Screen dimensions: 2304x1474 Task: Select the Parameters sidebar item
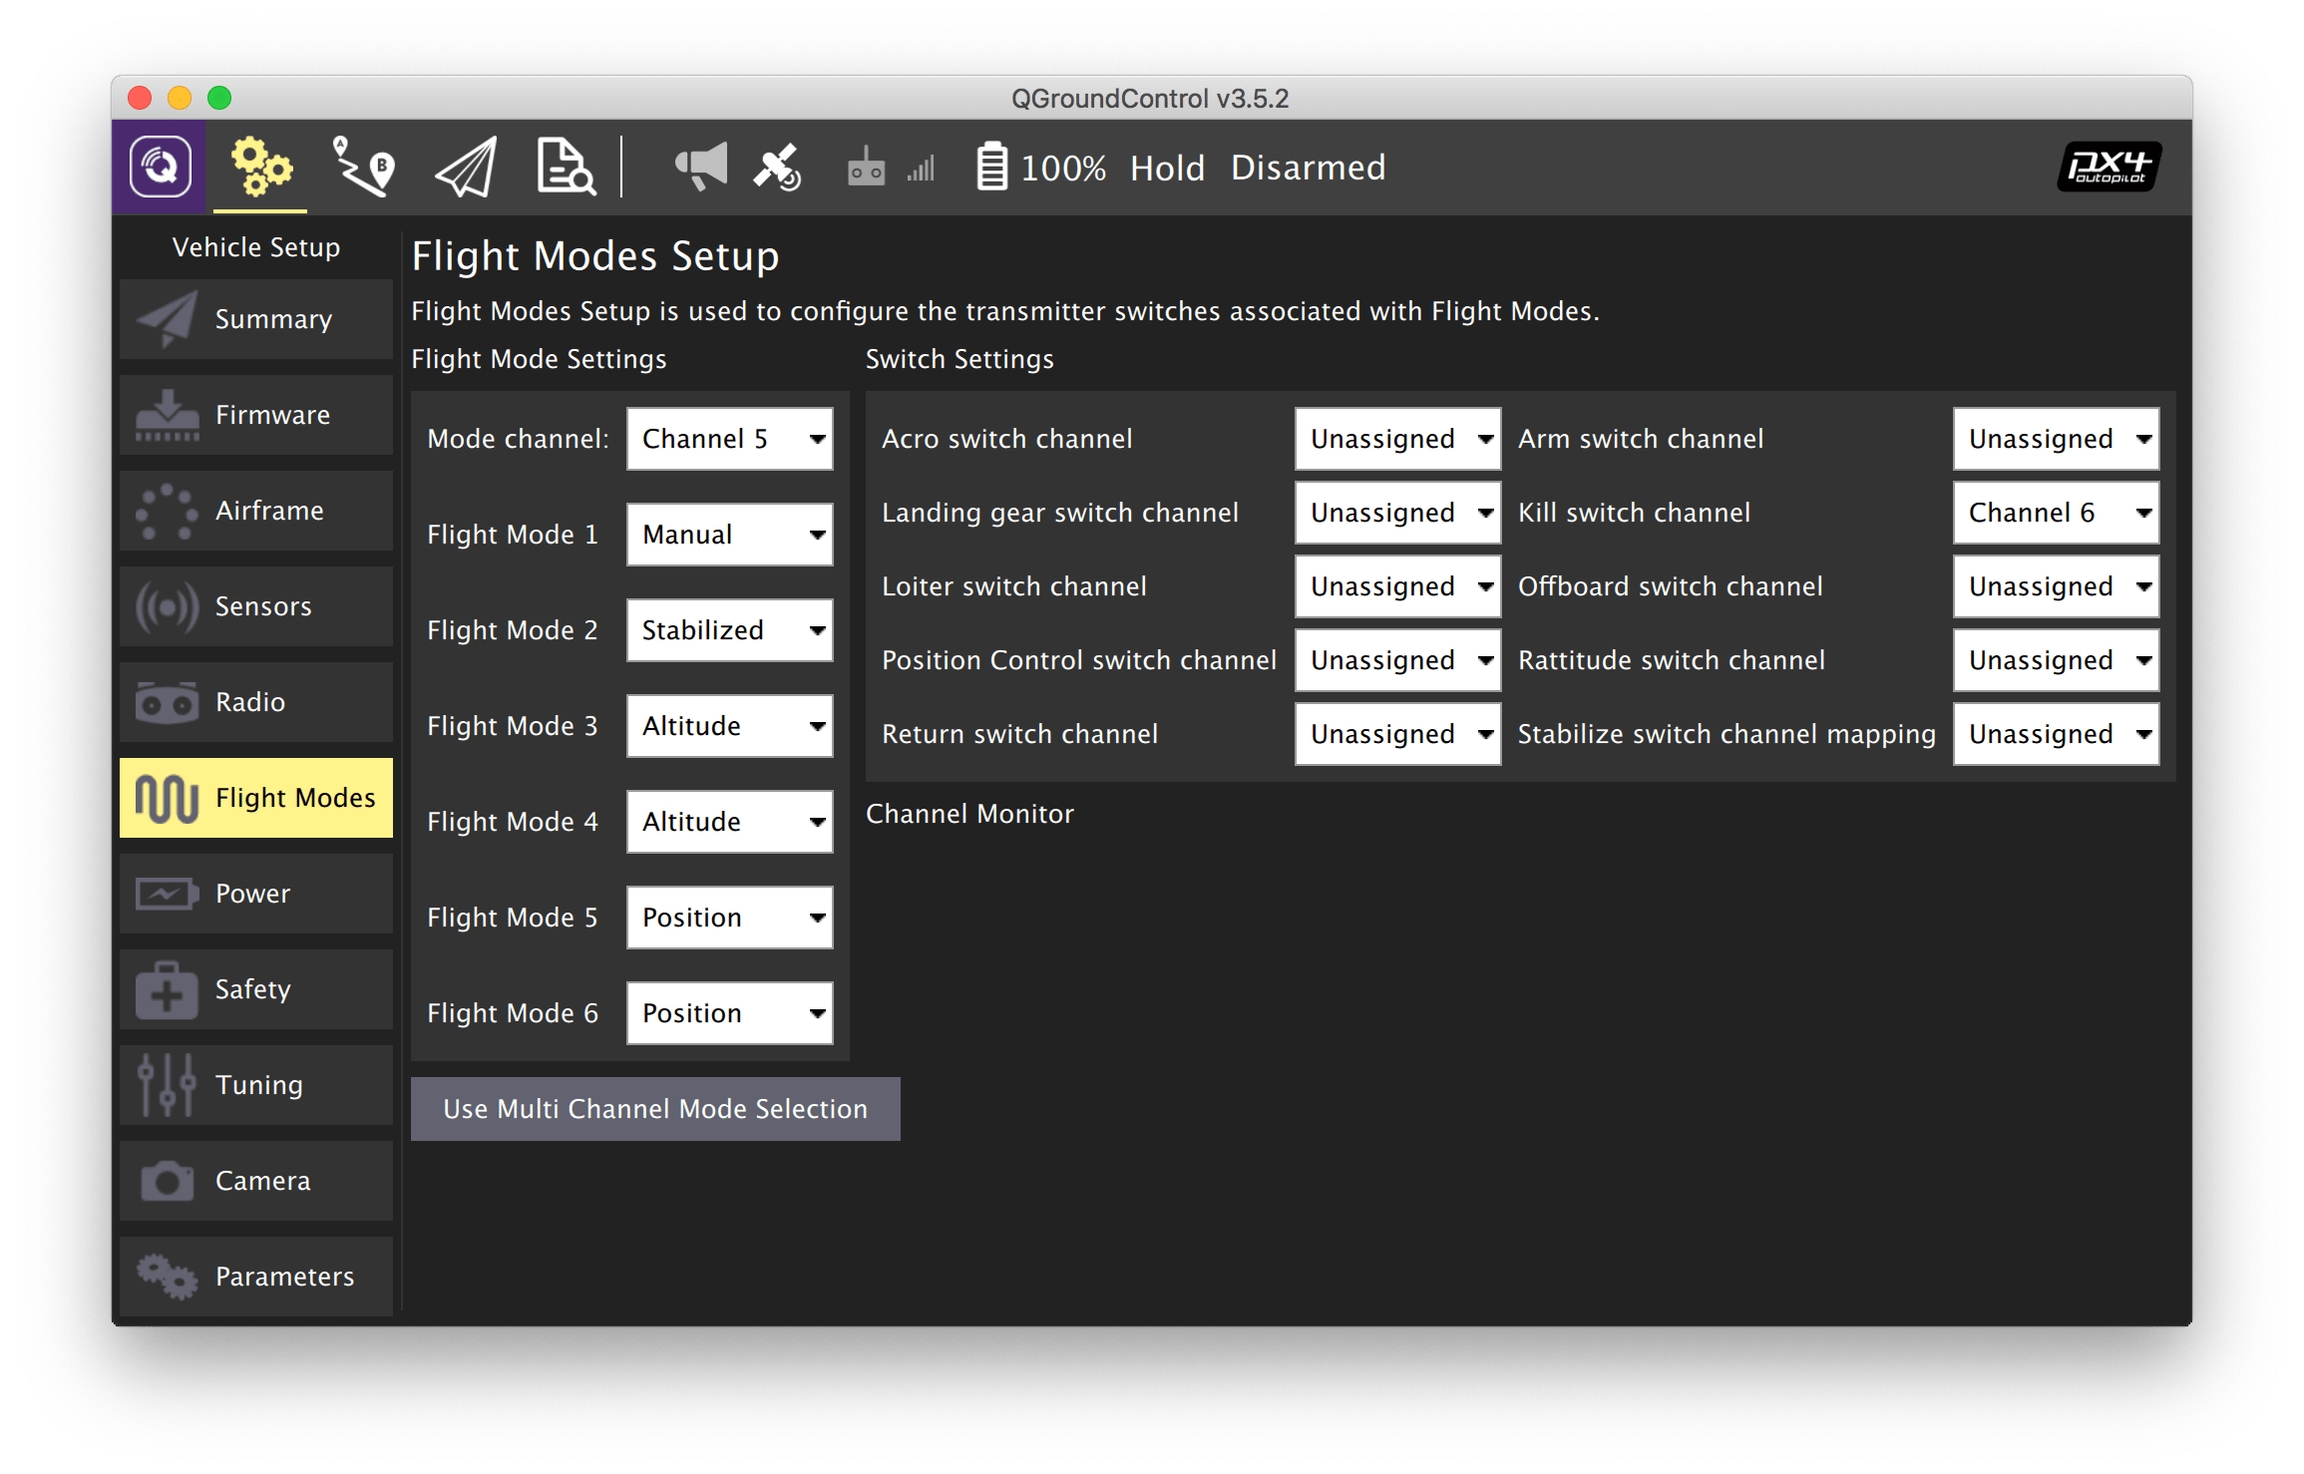click(256, 1276)
